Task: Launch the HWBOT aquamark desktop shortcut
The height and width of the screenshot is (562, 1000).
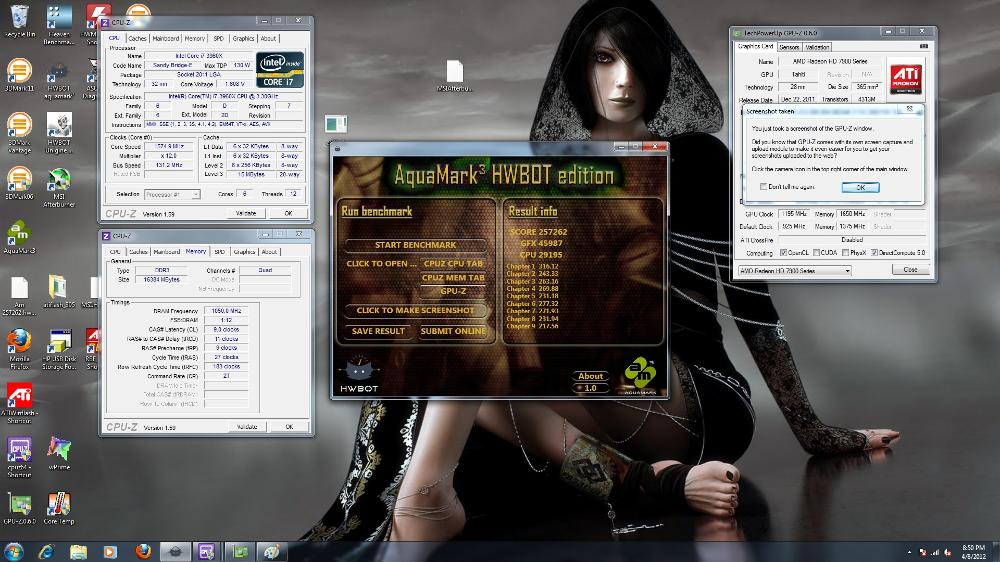Action: [x=59, y=79]
